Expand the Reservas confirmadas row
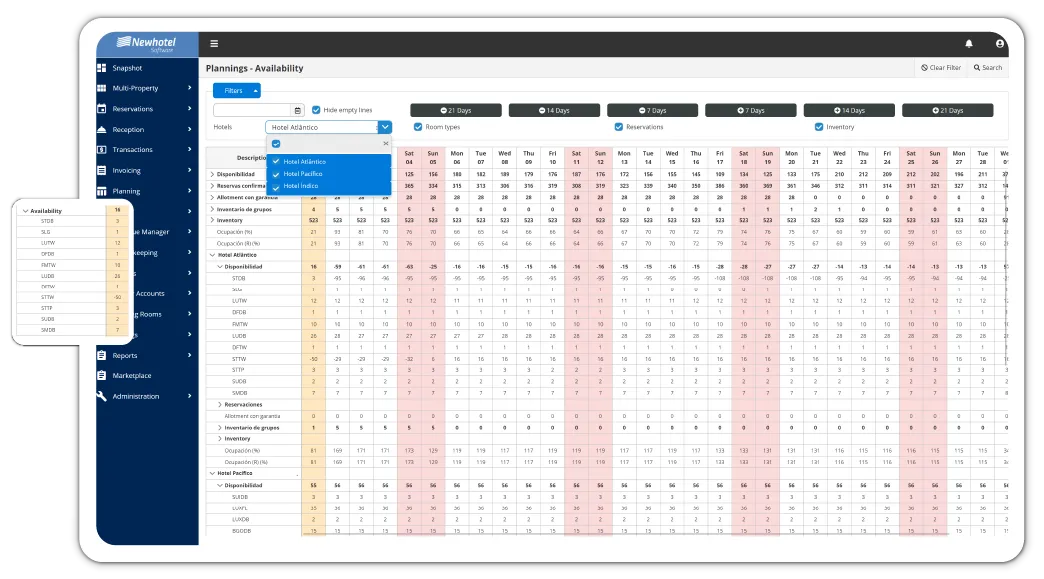1044x579 pixels. point(212,186)
